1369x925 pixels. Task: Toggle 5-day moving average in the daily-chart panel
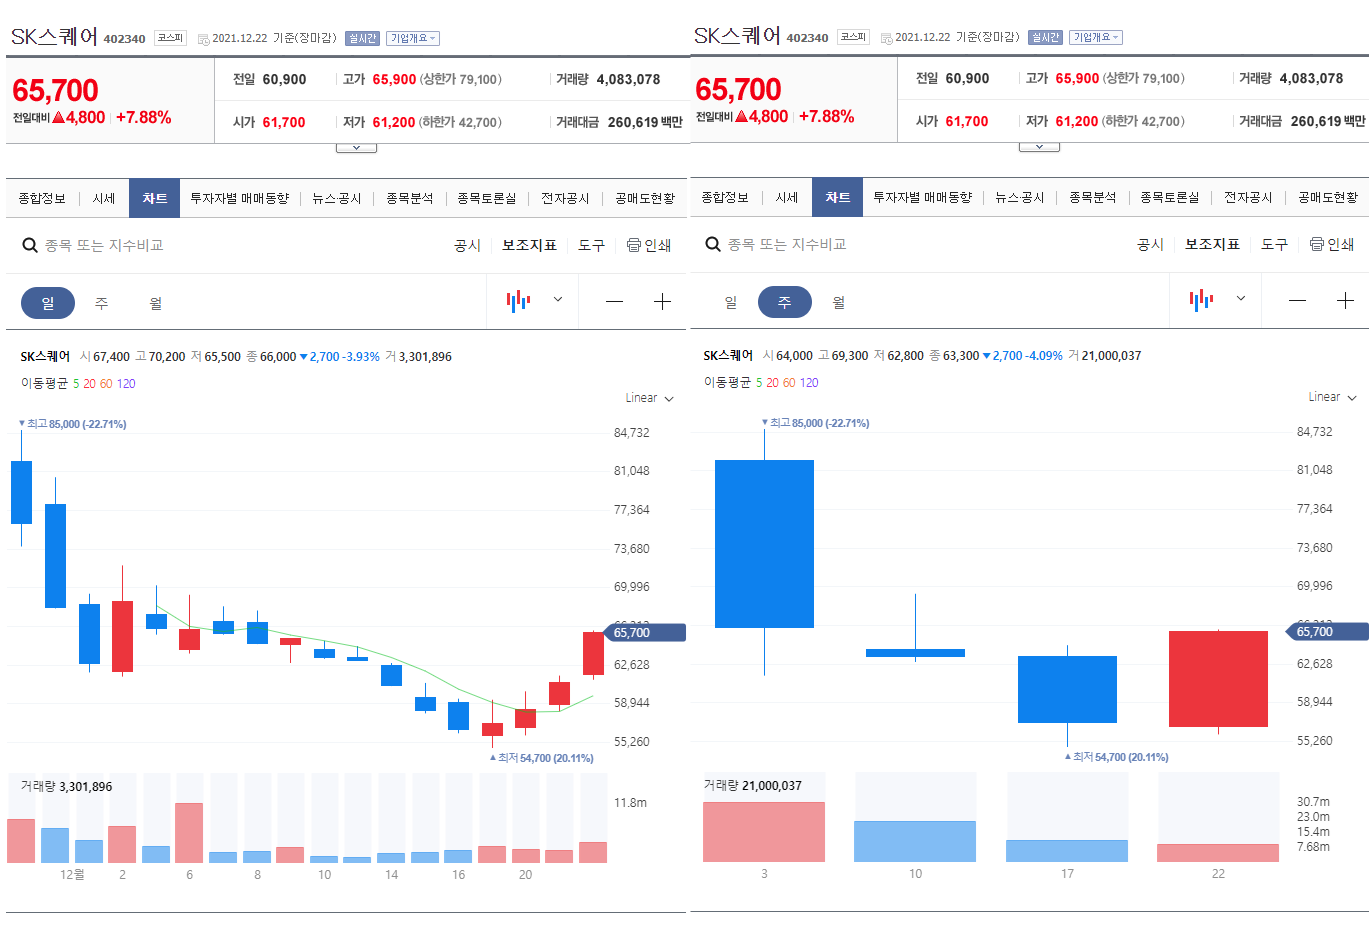click(76, 383)
